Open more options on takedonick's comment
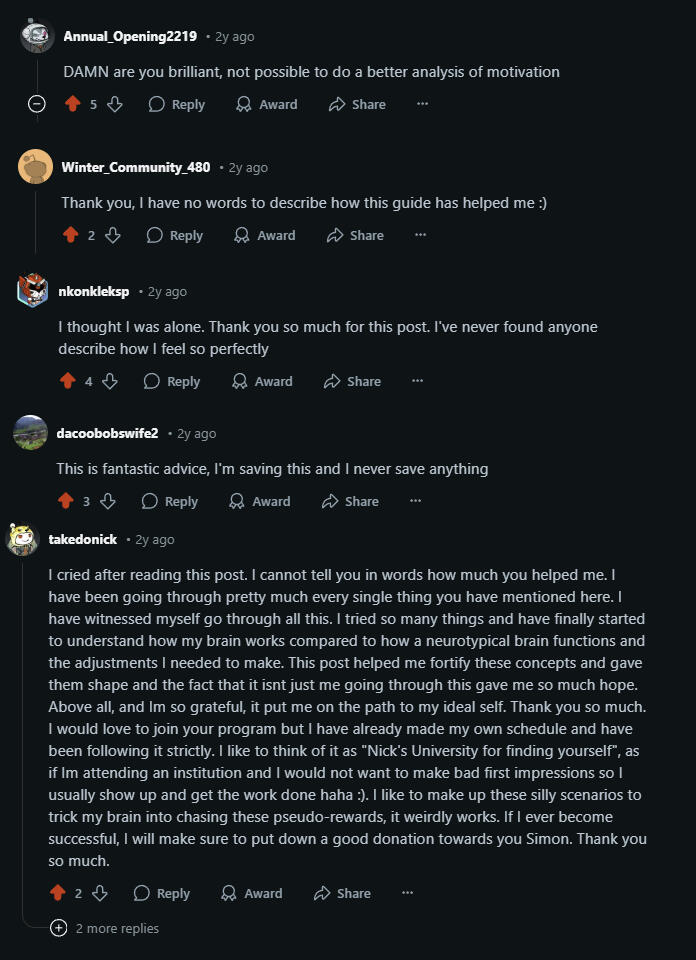696x960 pixels. click(407, 893)
